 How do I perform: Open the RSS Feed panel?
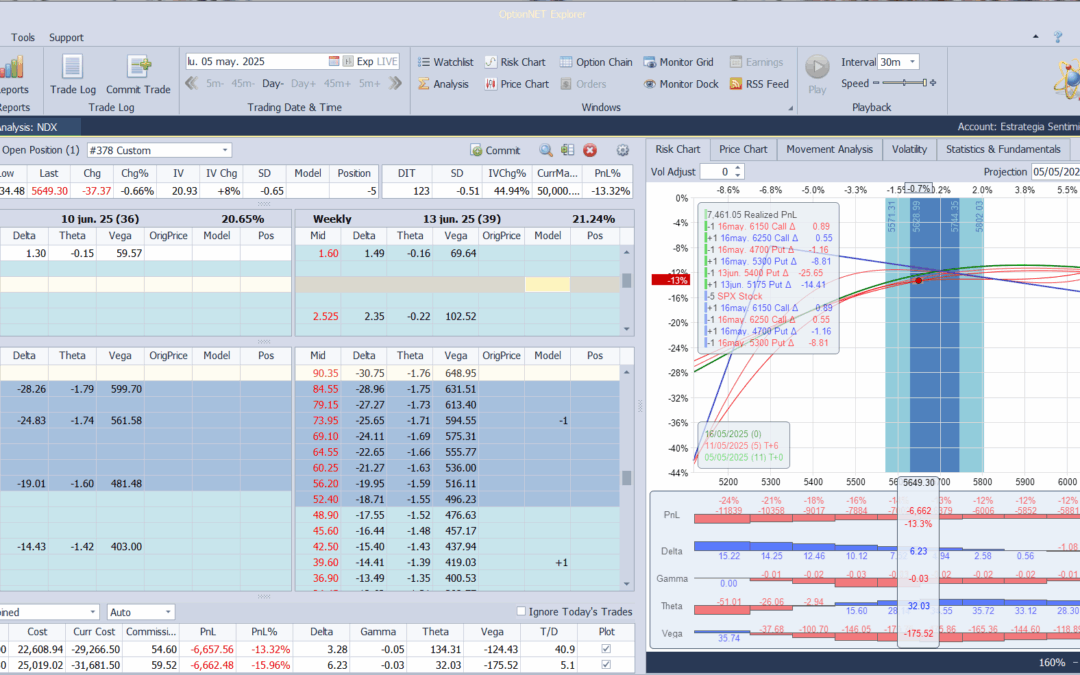pos(759,84)
